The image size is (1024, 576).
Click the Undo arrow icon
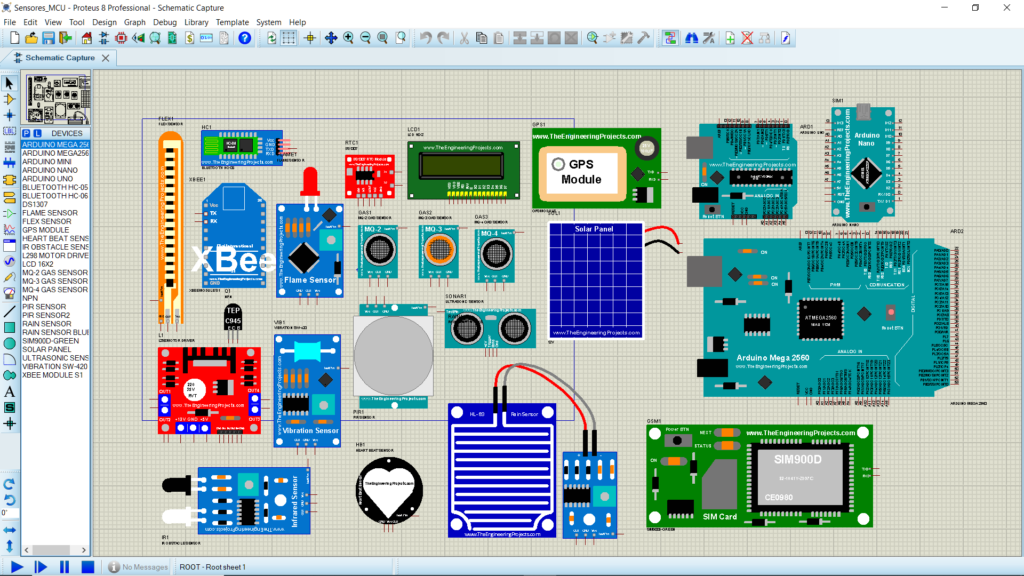[426, 38]
